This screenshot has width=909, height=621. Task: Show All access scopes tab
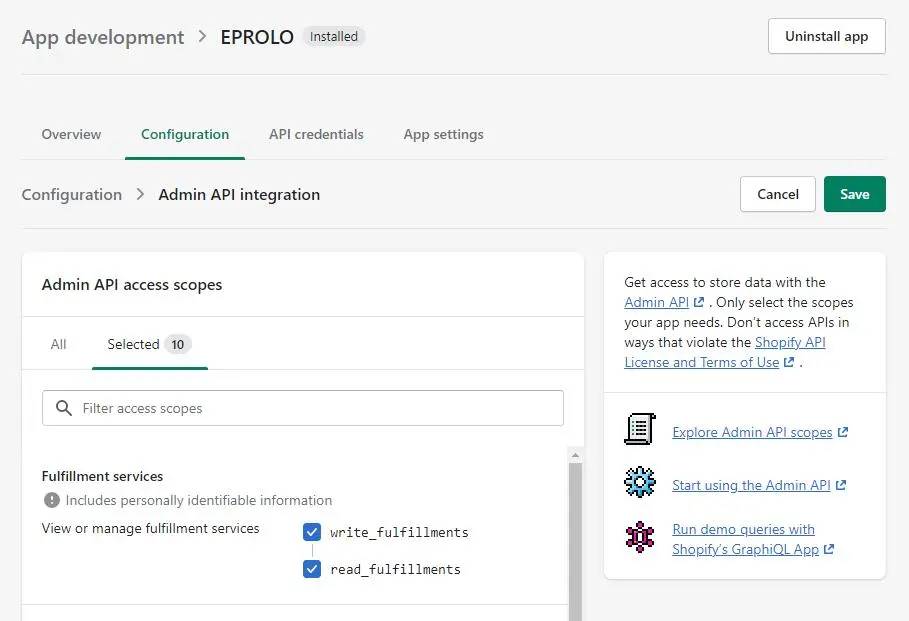pos(59,344)
